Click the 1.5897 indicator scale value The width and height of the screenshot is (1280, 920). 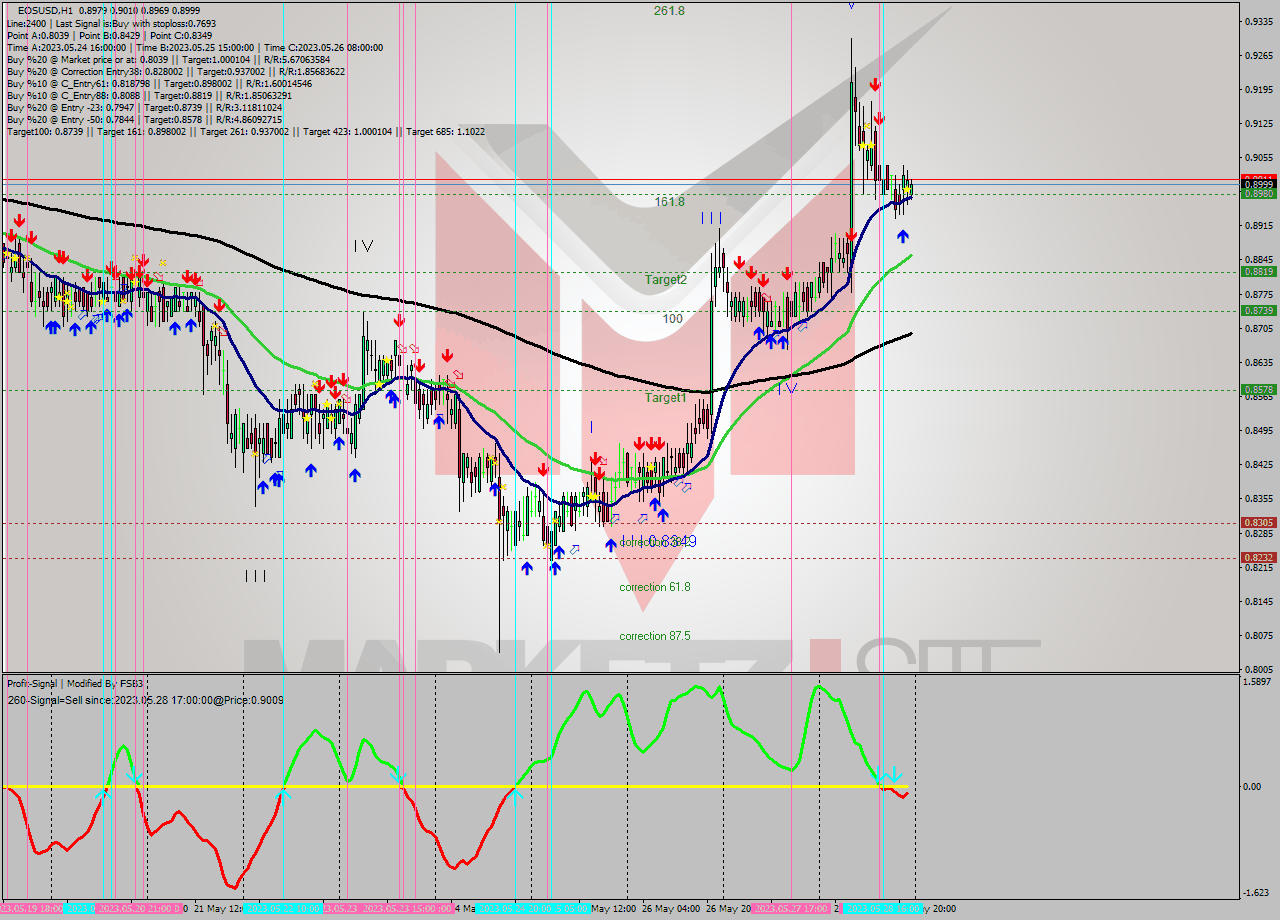click(1258, 682)
